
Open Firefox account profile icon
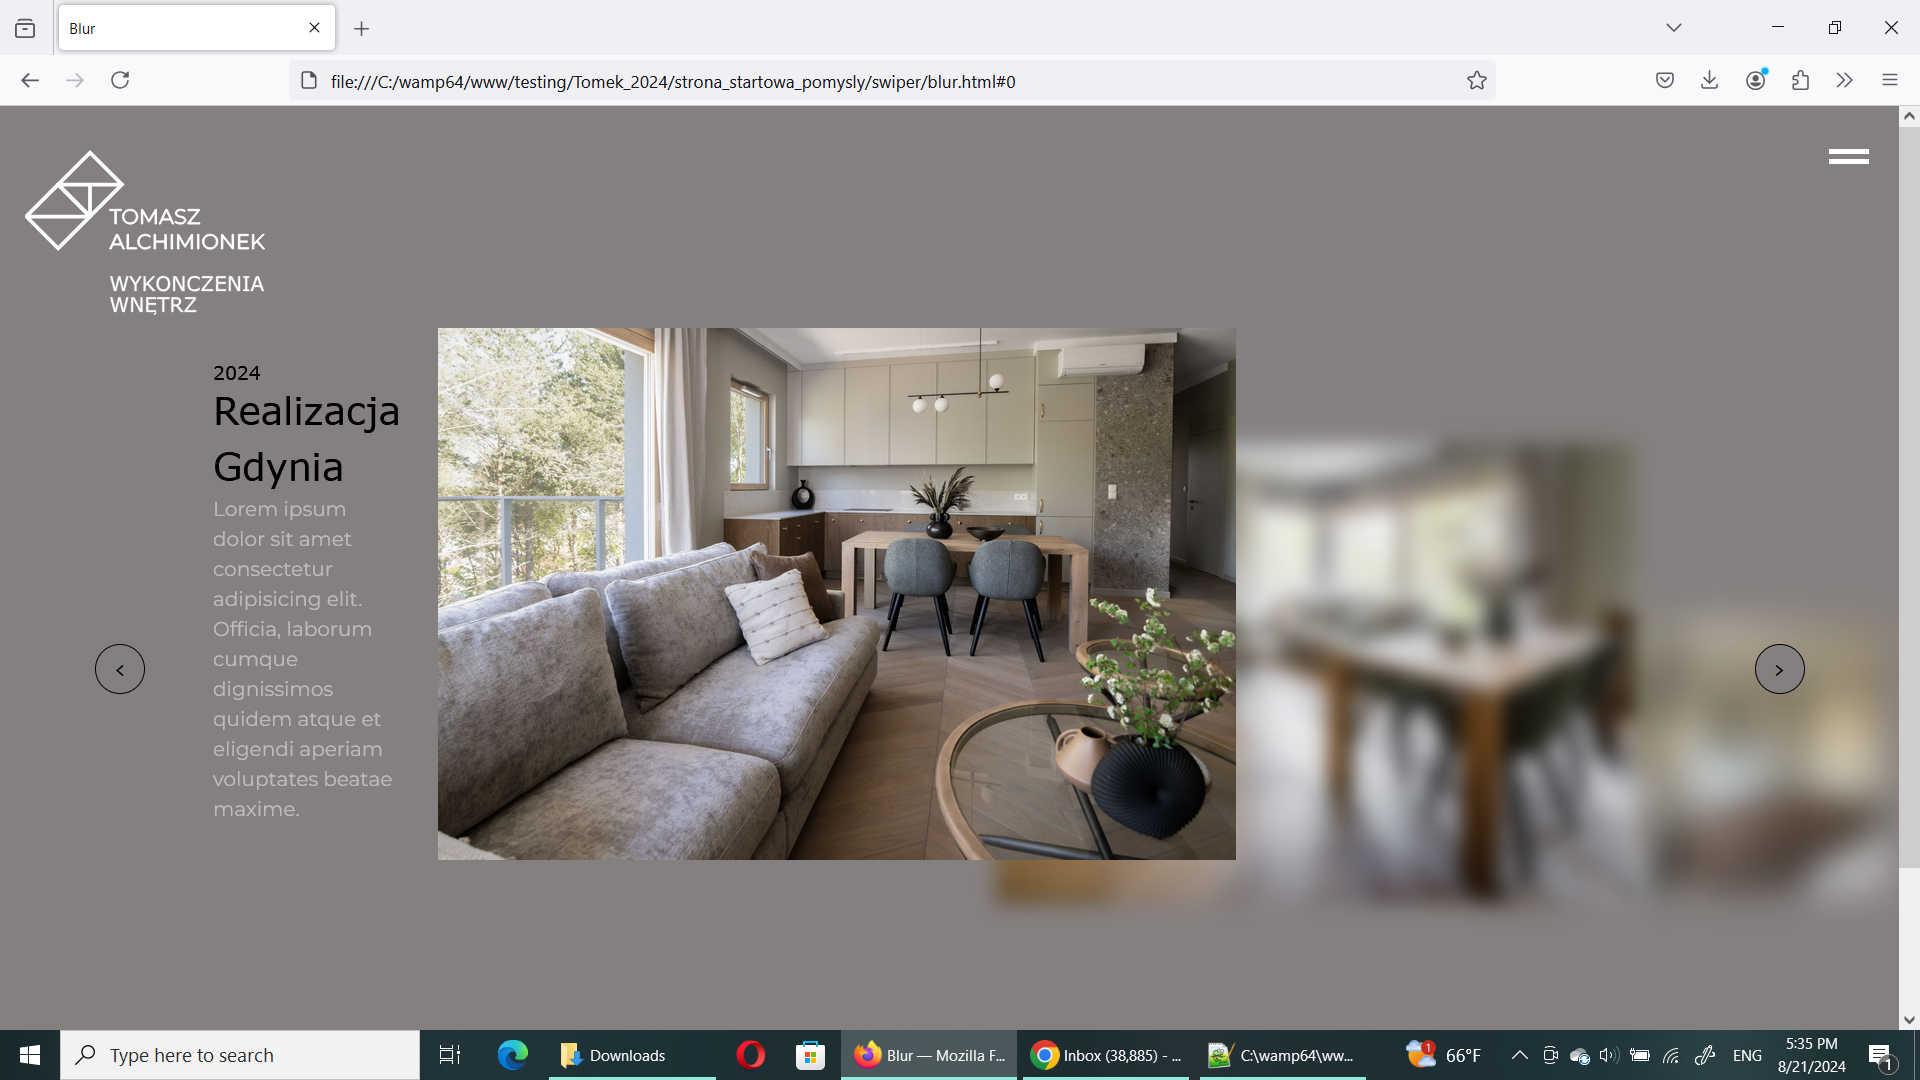(x=1755, y=80)
